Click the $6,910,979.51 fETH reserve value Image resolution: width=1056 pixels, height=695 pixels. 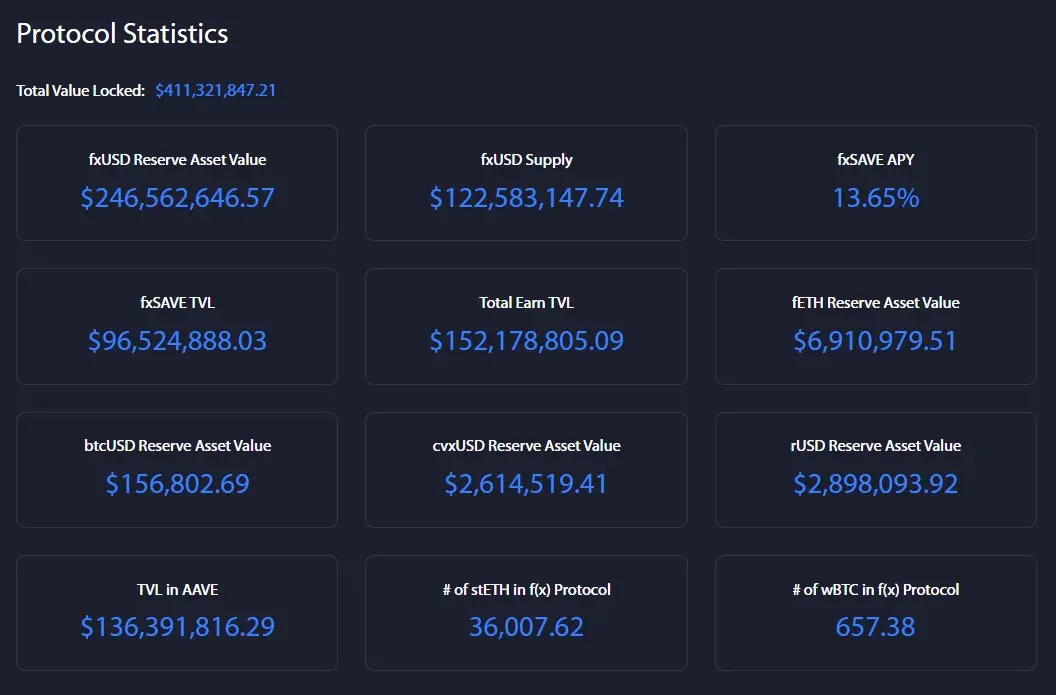[876, 341]
